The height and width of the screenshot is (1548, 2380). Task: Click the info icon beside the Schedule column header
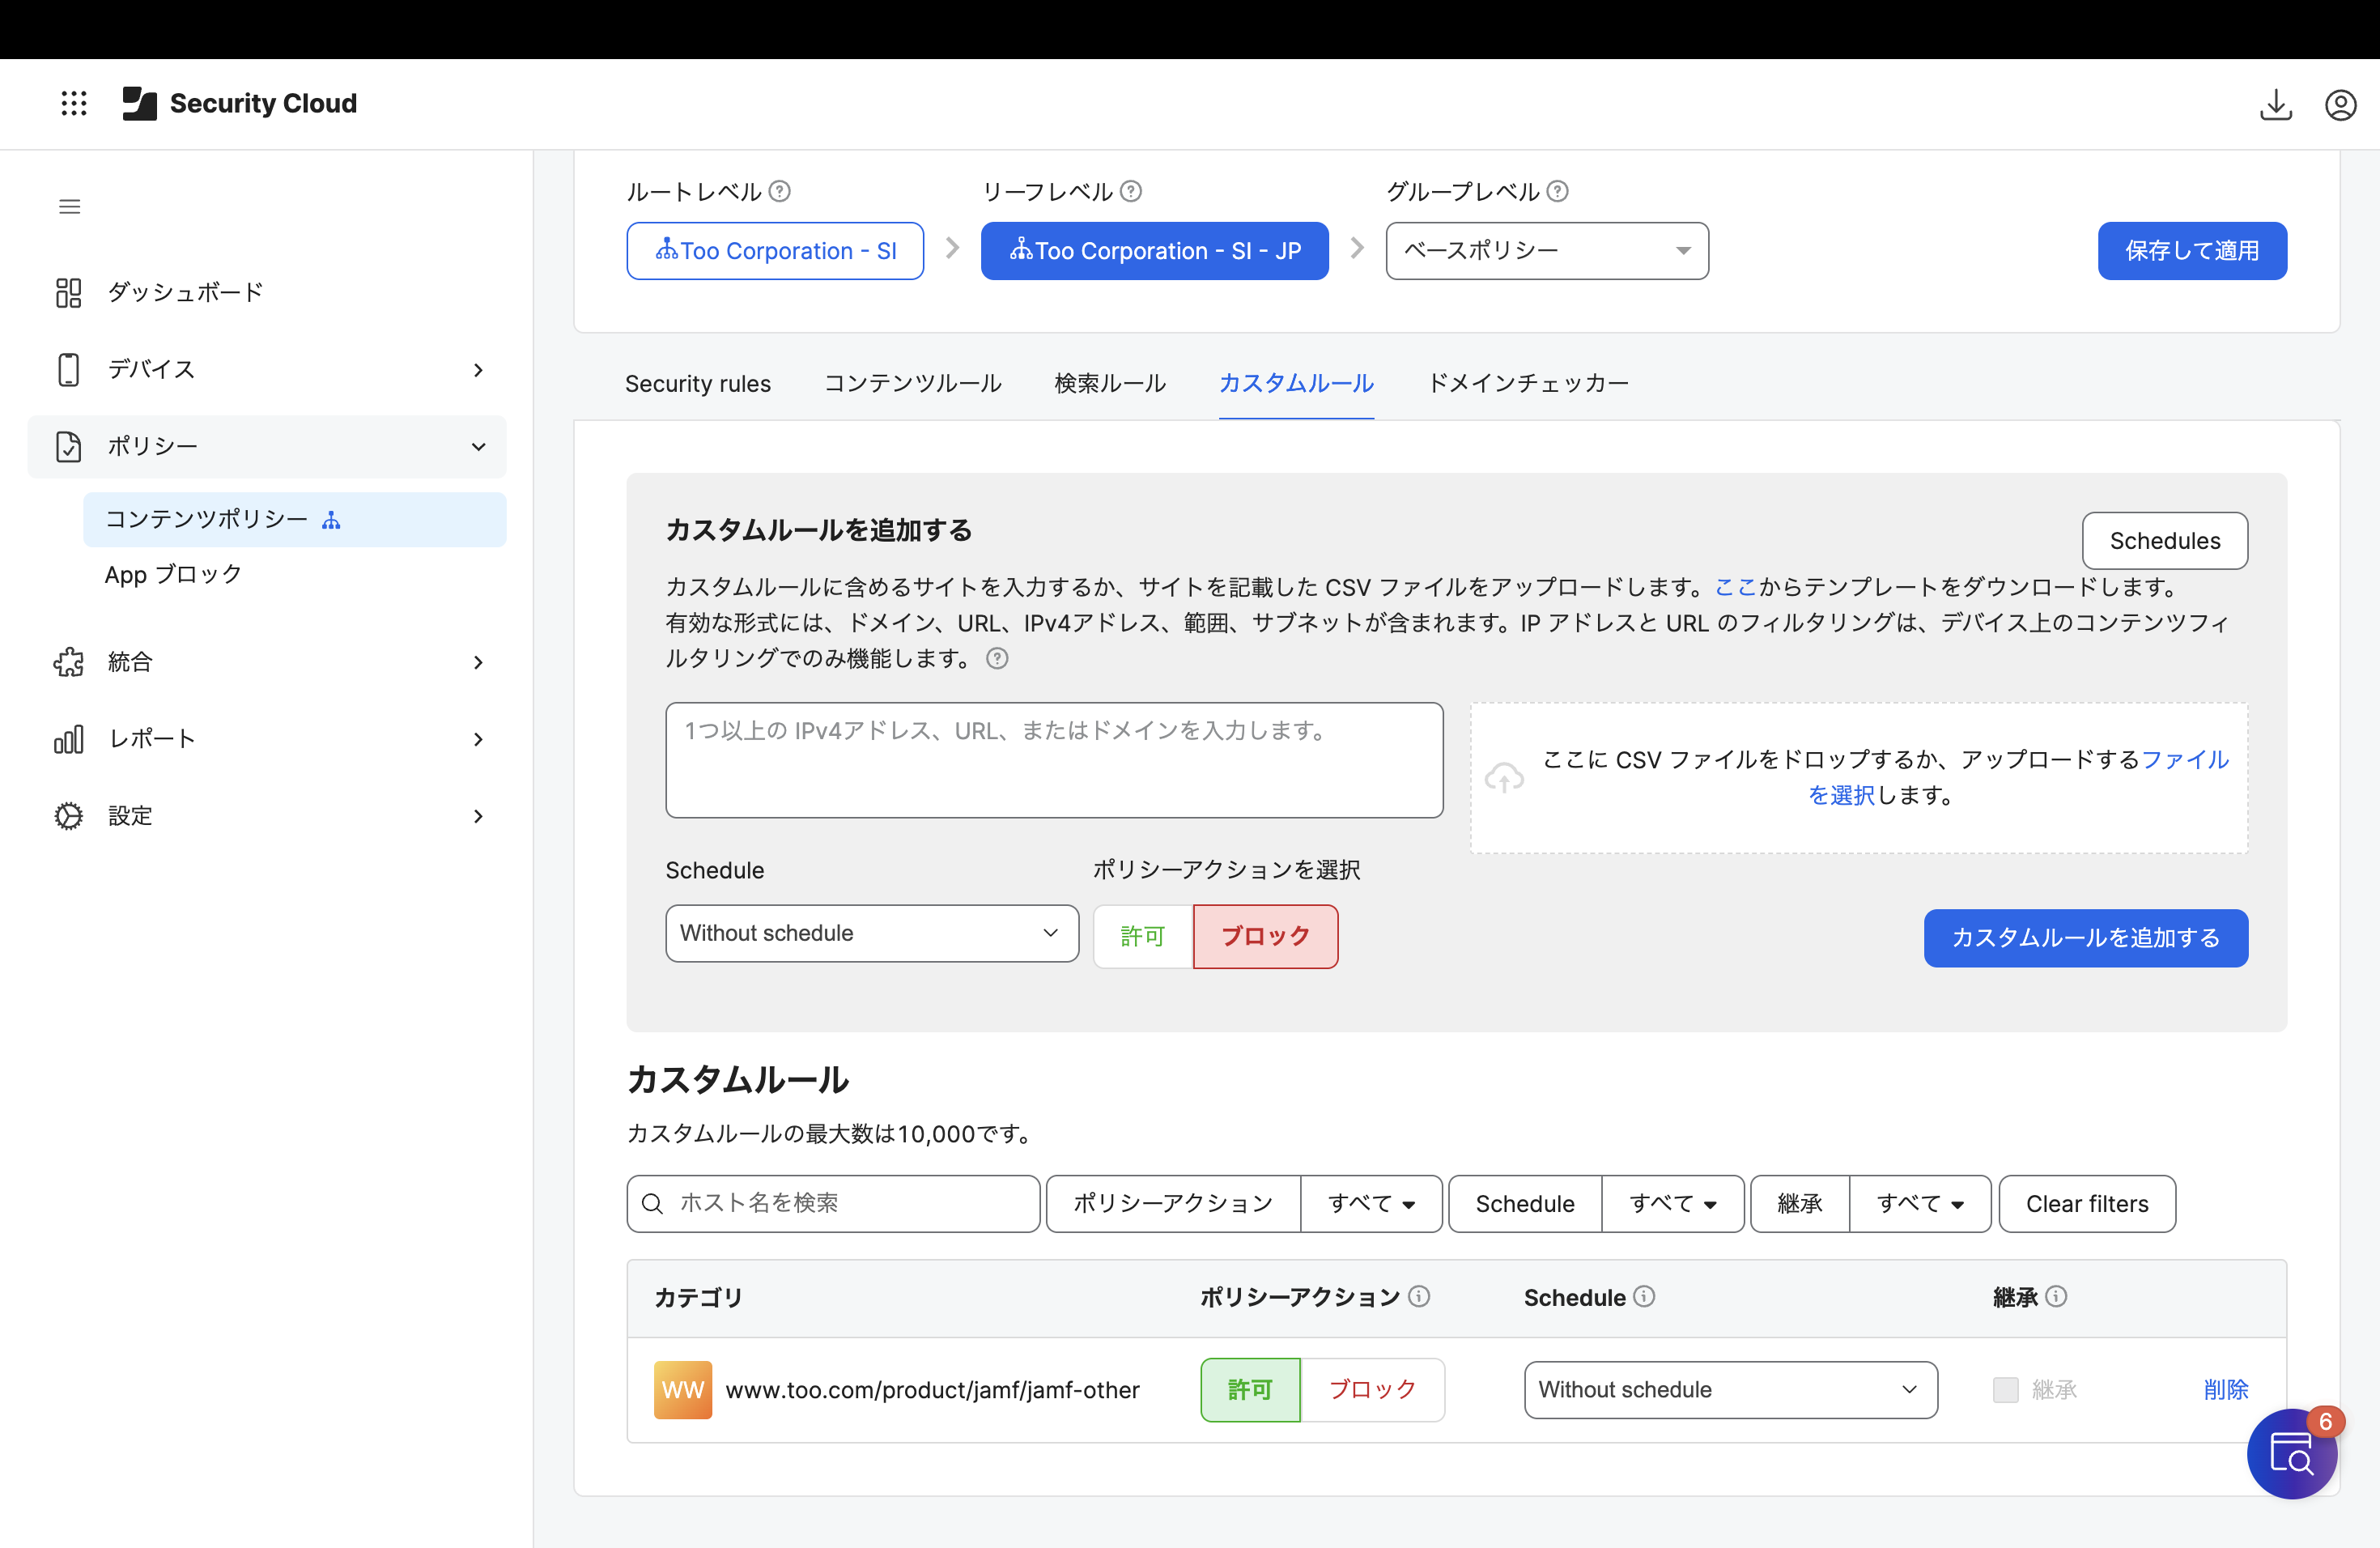point(1645,1296)
